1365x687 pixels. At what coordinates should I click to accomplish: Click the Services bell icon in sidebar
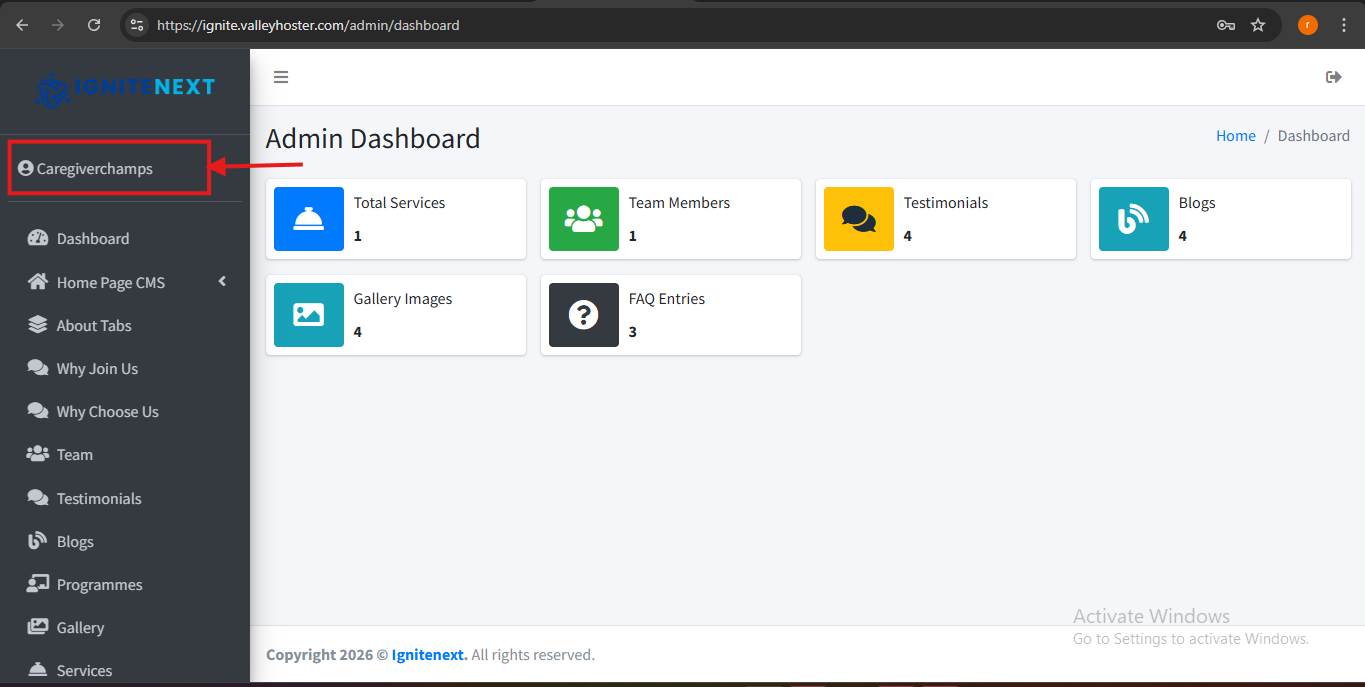(x=38, y=670)
